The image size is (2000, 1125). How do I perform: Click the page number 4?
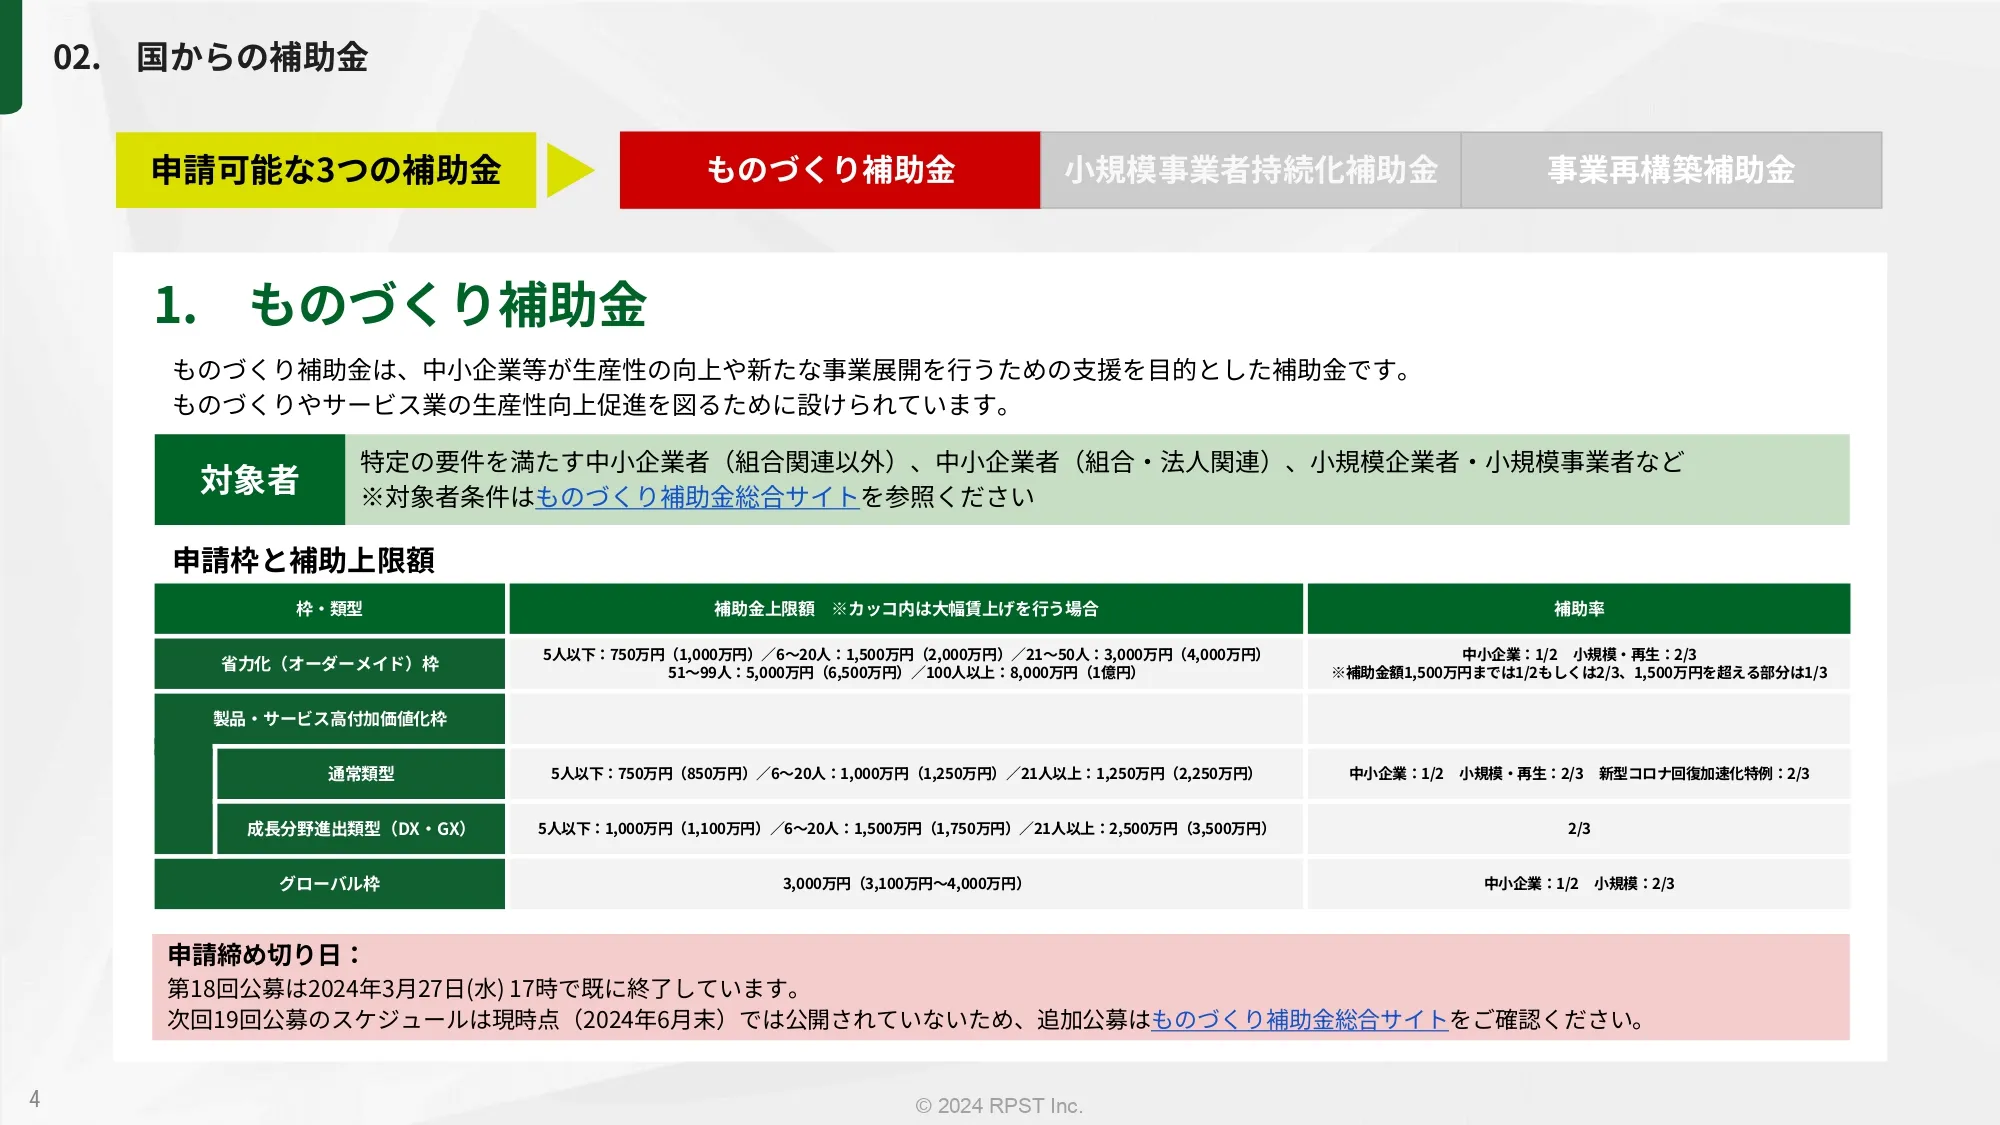point(35,1099)
